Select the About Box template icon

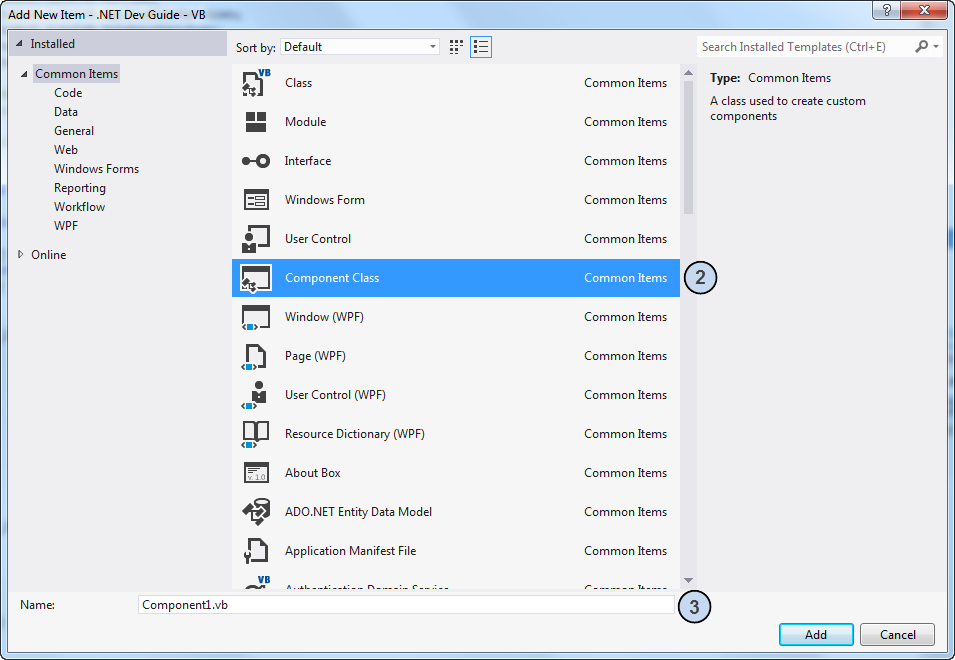[x=256, y=473]
